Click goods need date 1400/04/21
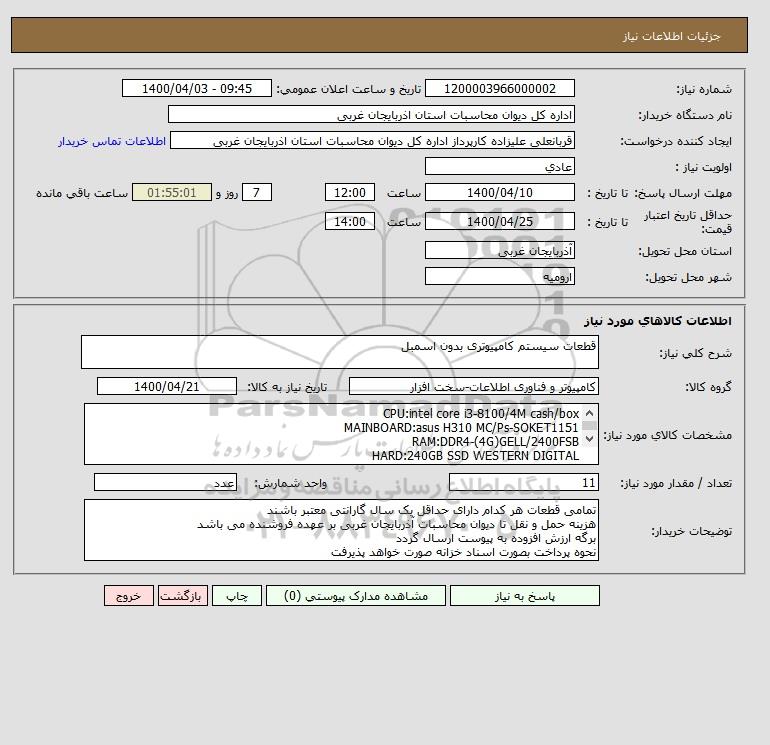Viewport: 770px width, 745px height. tap(167, 386)
